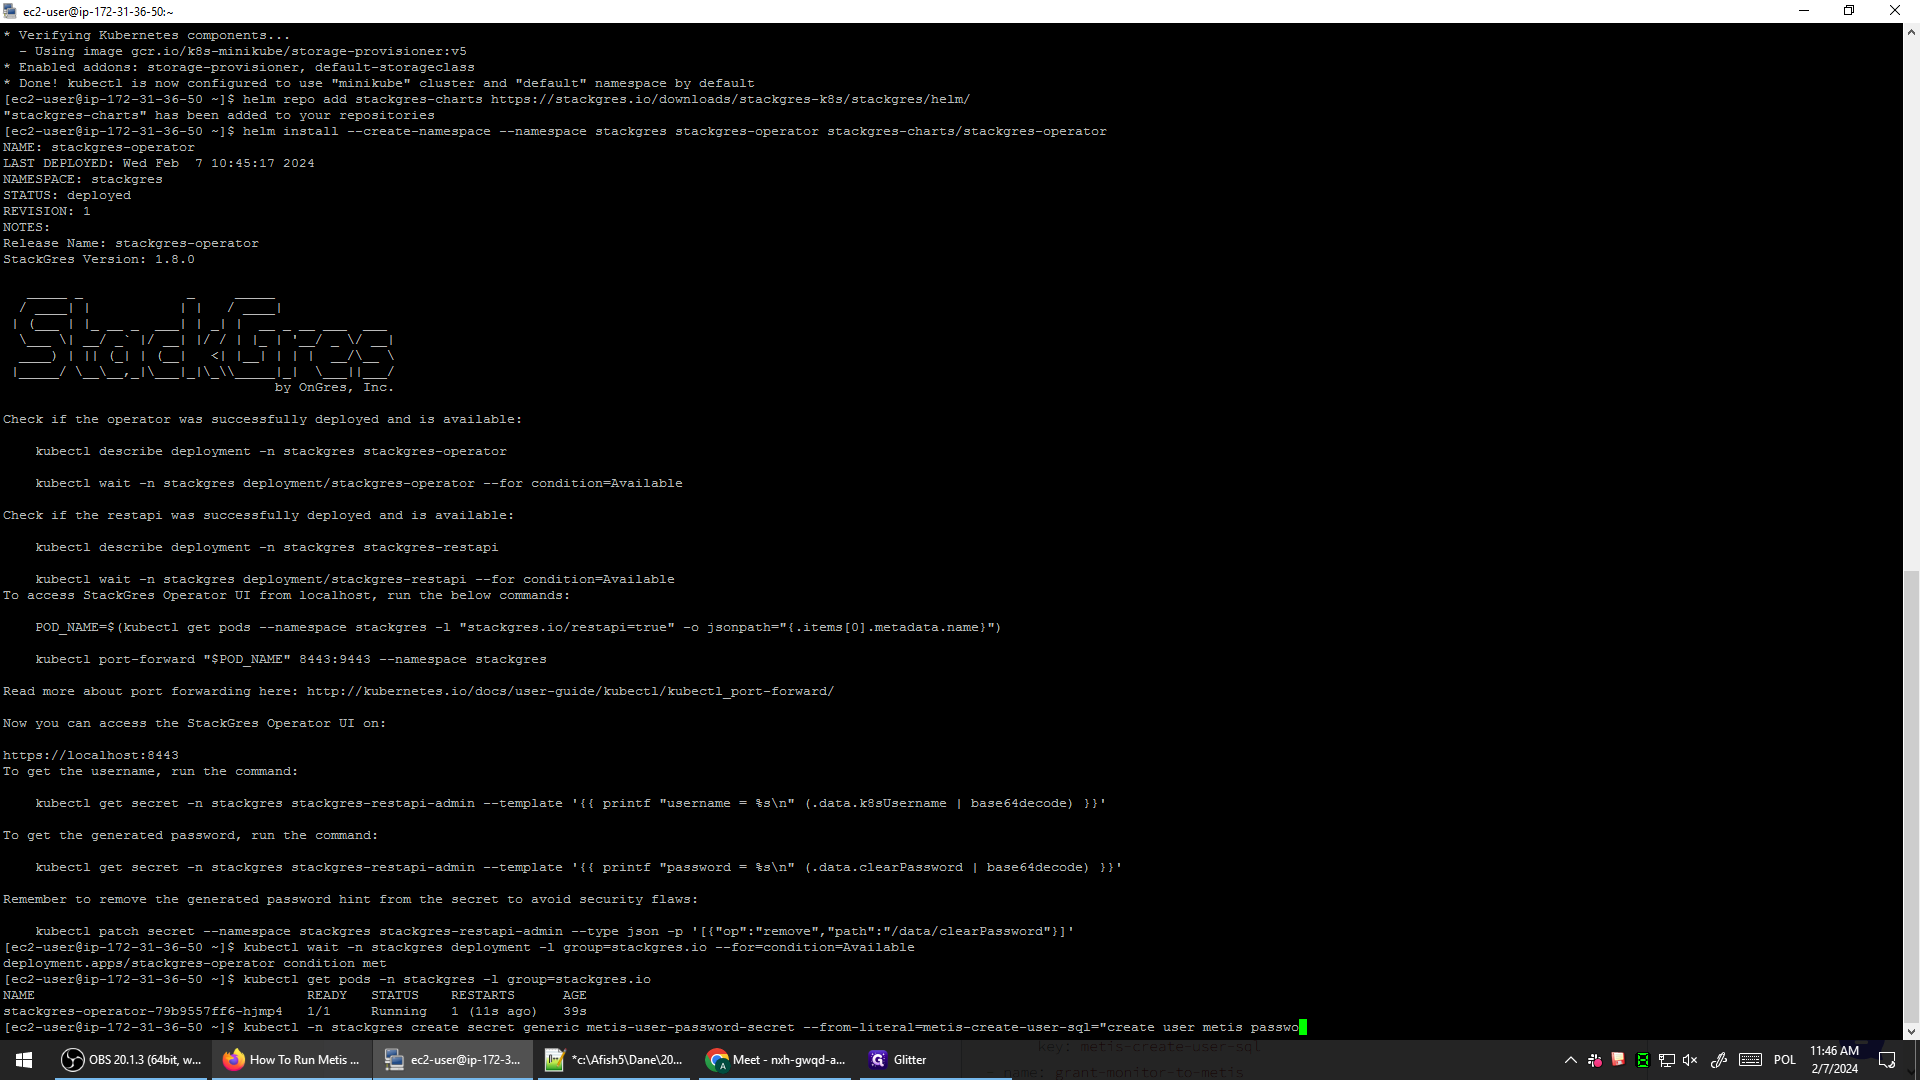Click the muted volume speaker icon
The image size is (1920, 1080).
coord(1690,1060)
